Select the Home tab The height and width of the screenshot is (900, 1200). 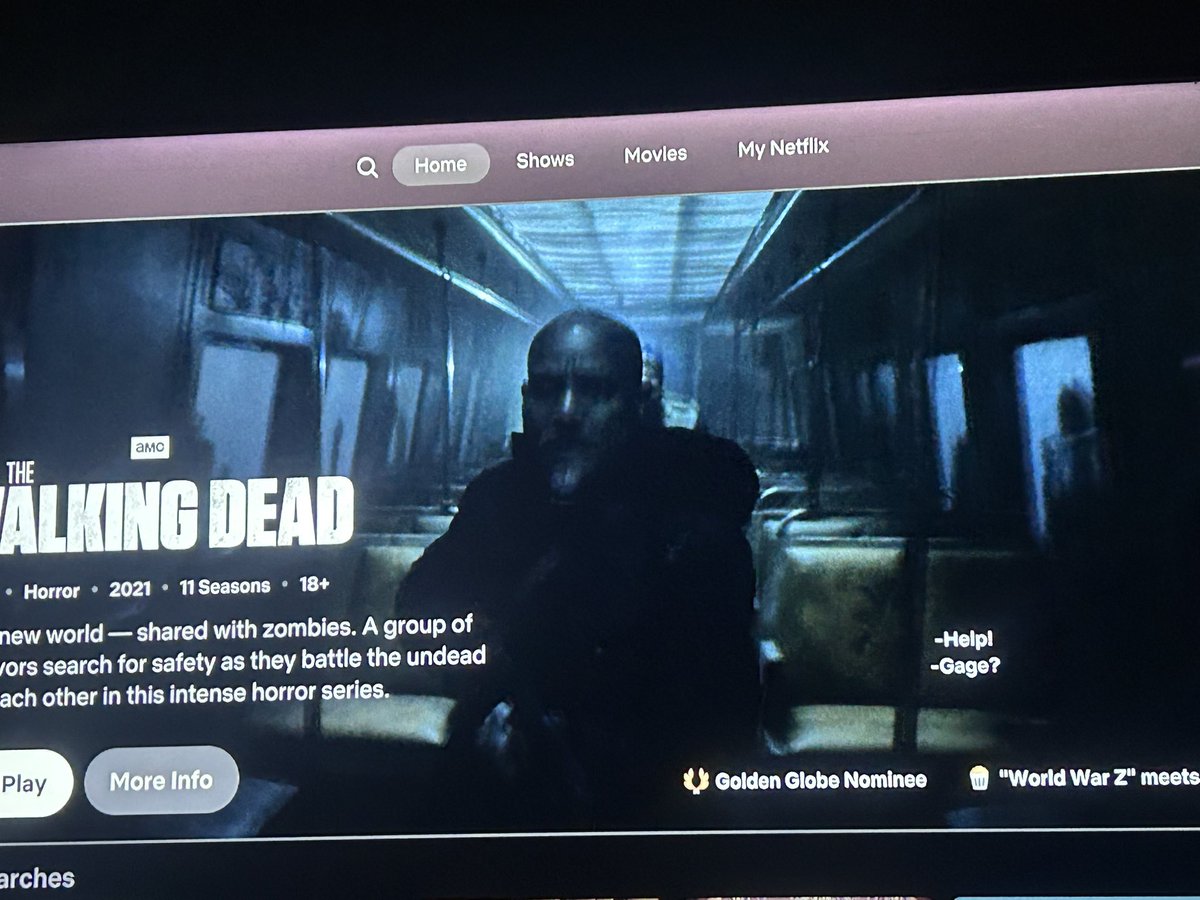pos(441,165)
